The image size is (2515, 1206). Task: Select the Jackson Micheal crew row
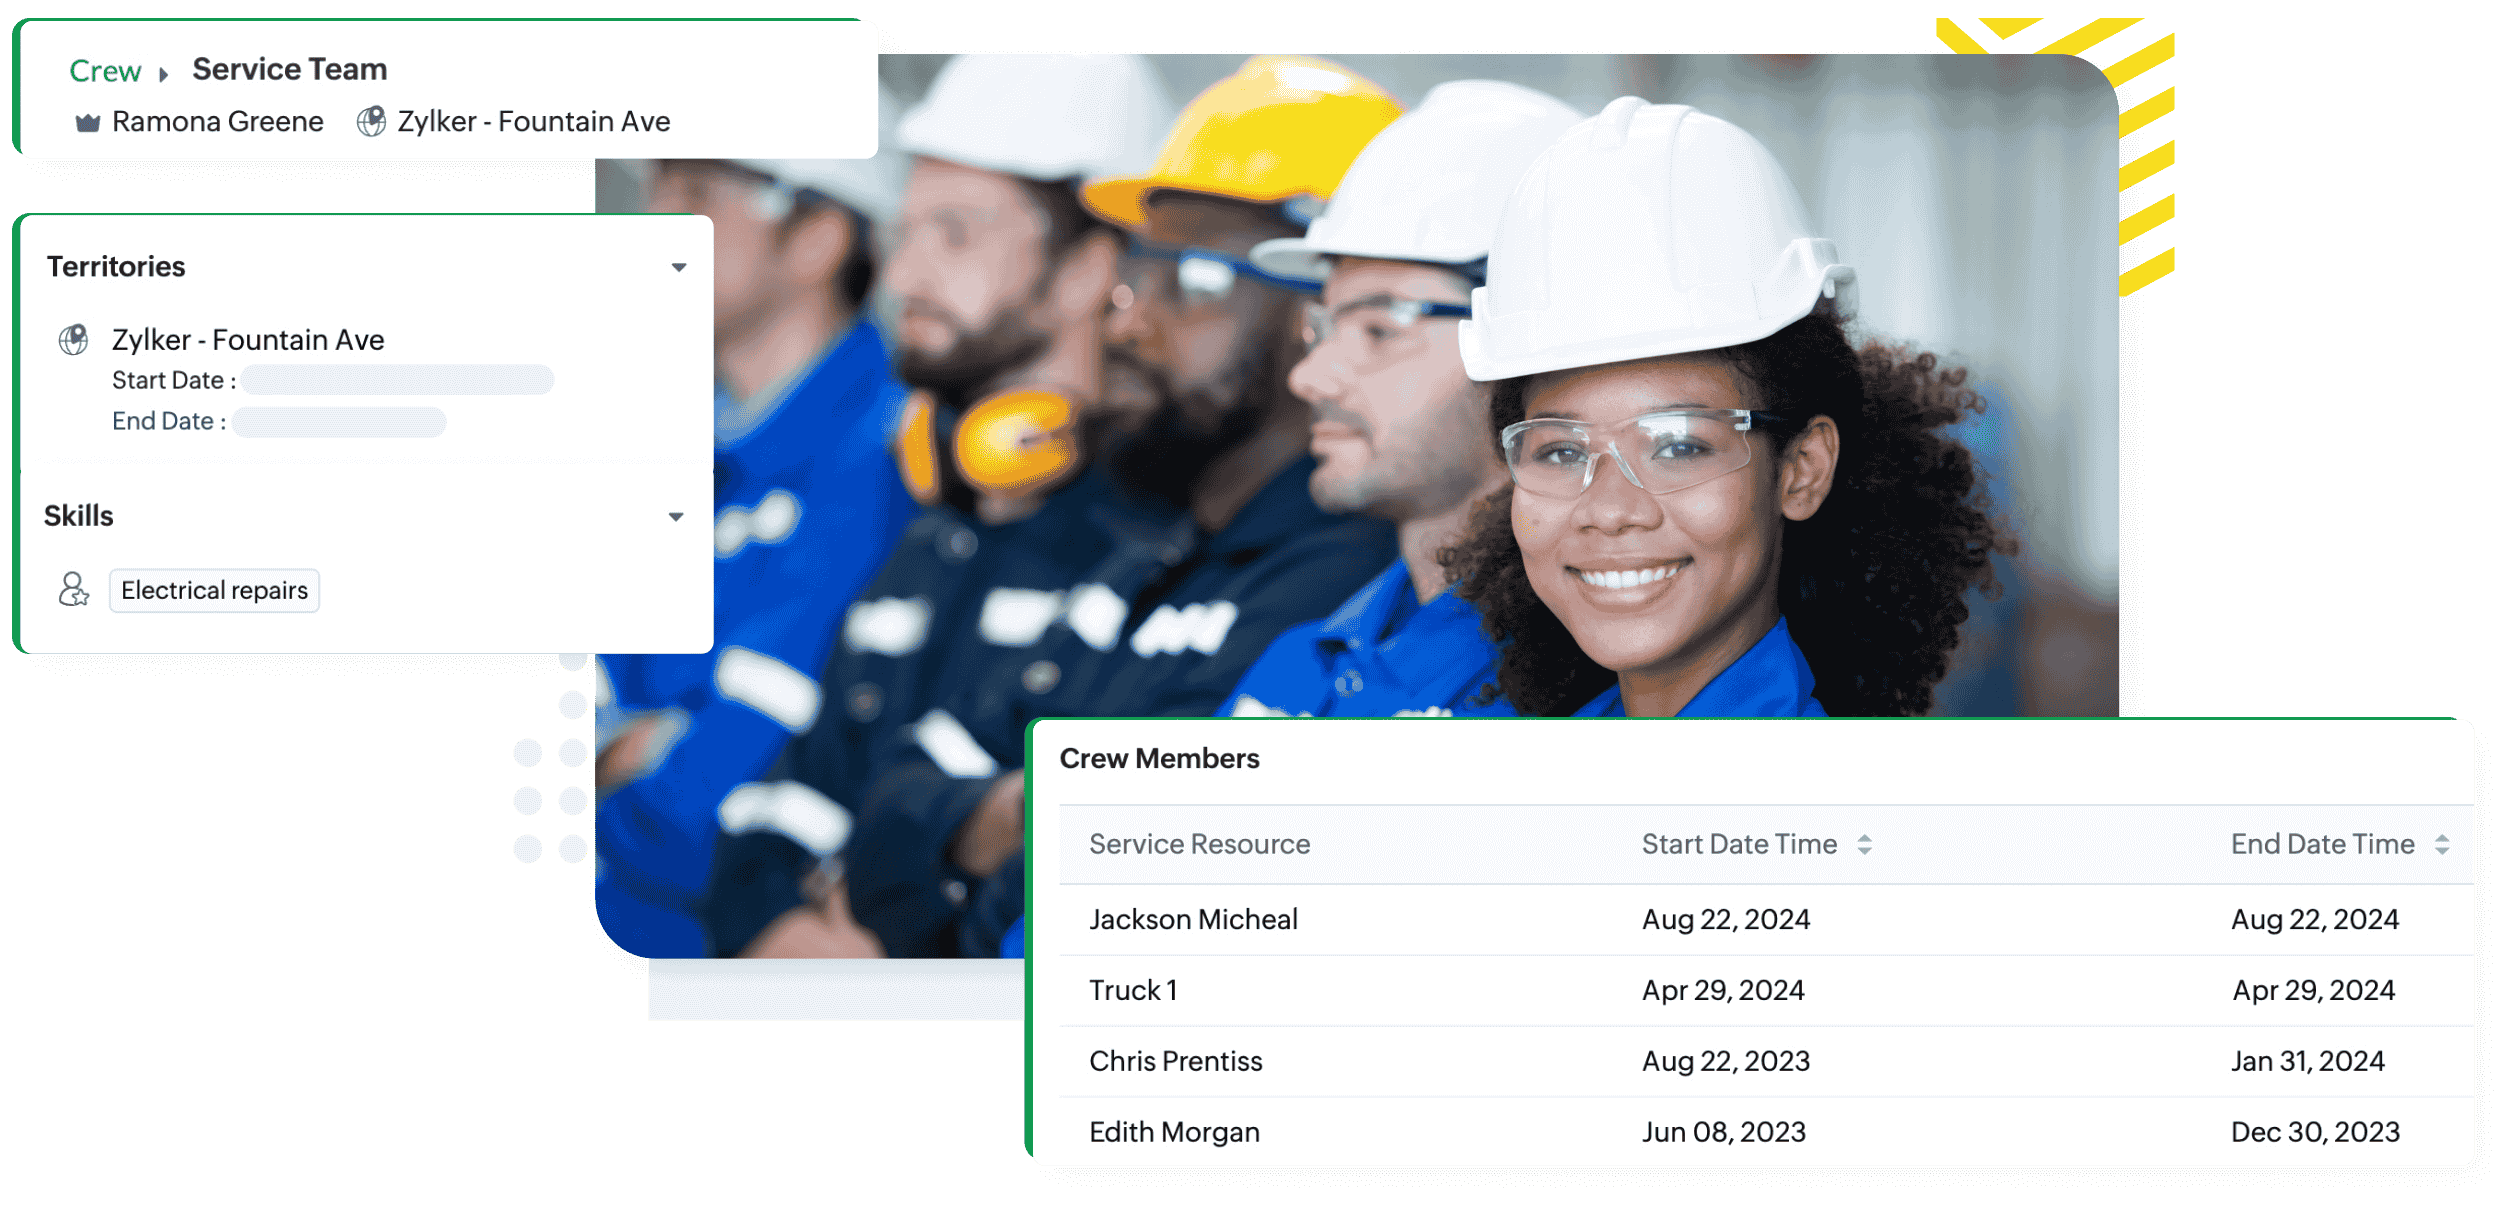(1193, 919)
